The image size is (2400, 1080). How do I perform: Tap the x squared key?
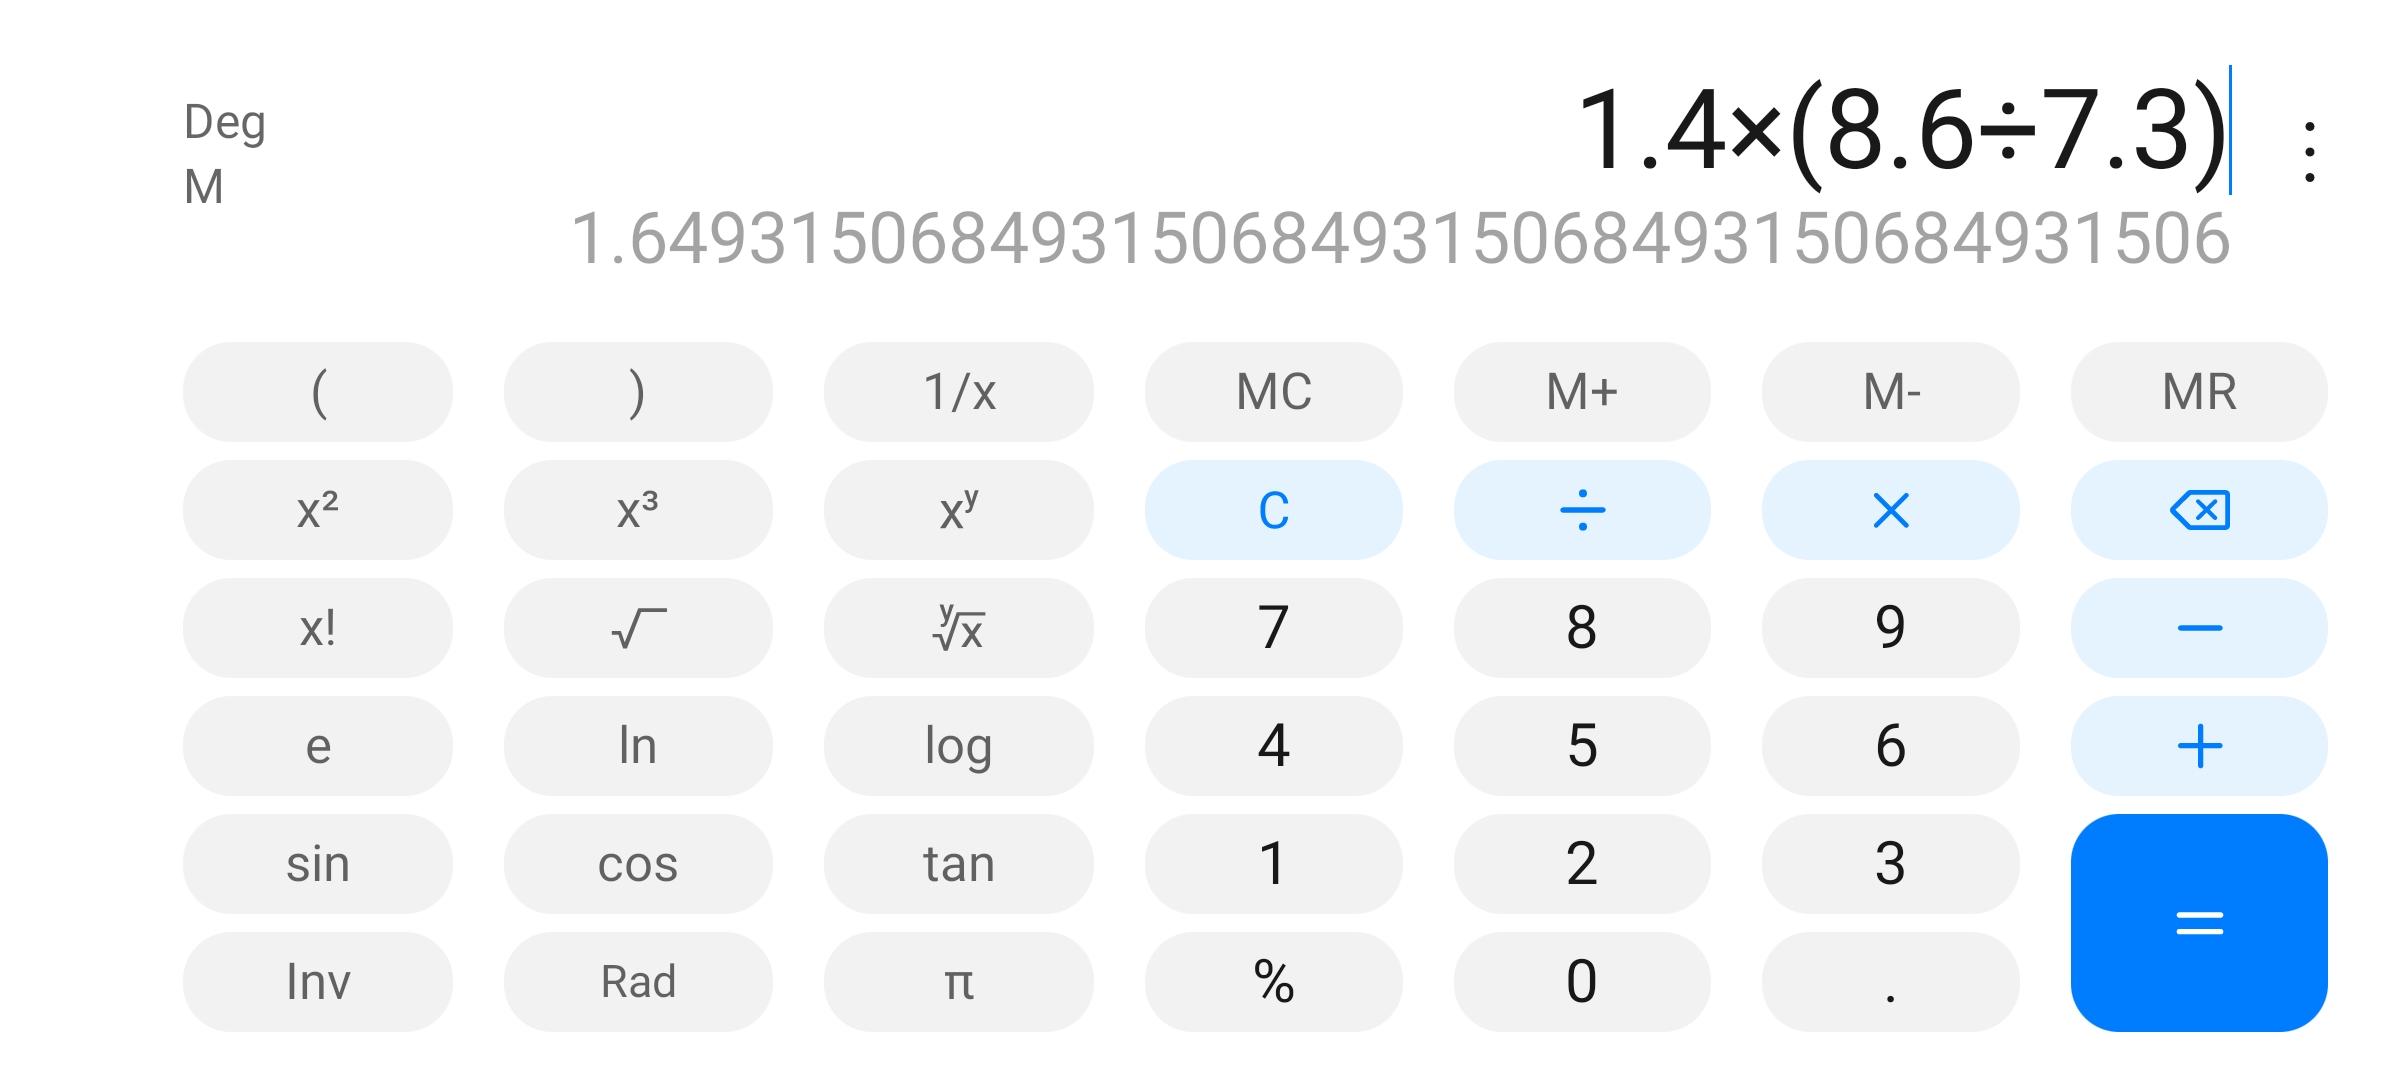pos(318,510)
